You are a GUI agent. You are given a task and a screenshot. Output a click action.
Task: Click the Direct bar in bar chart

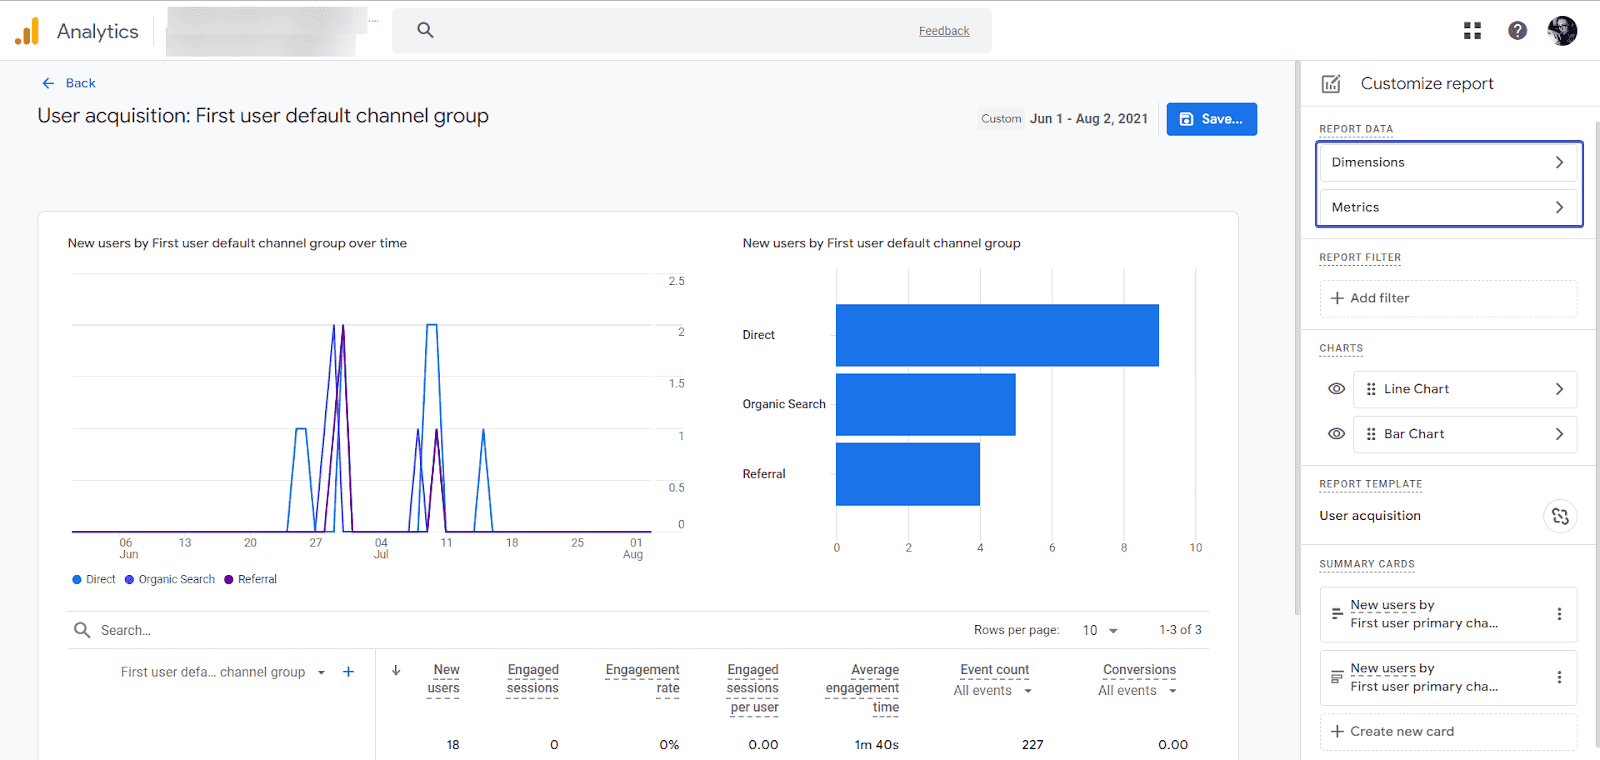pos(997,335)
